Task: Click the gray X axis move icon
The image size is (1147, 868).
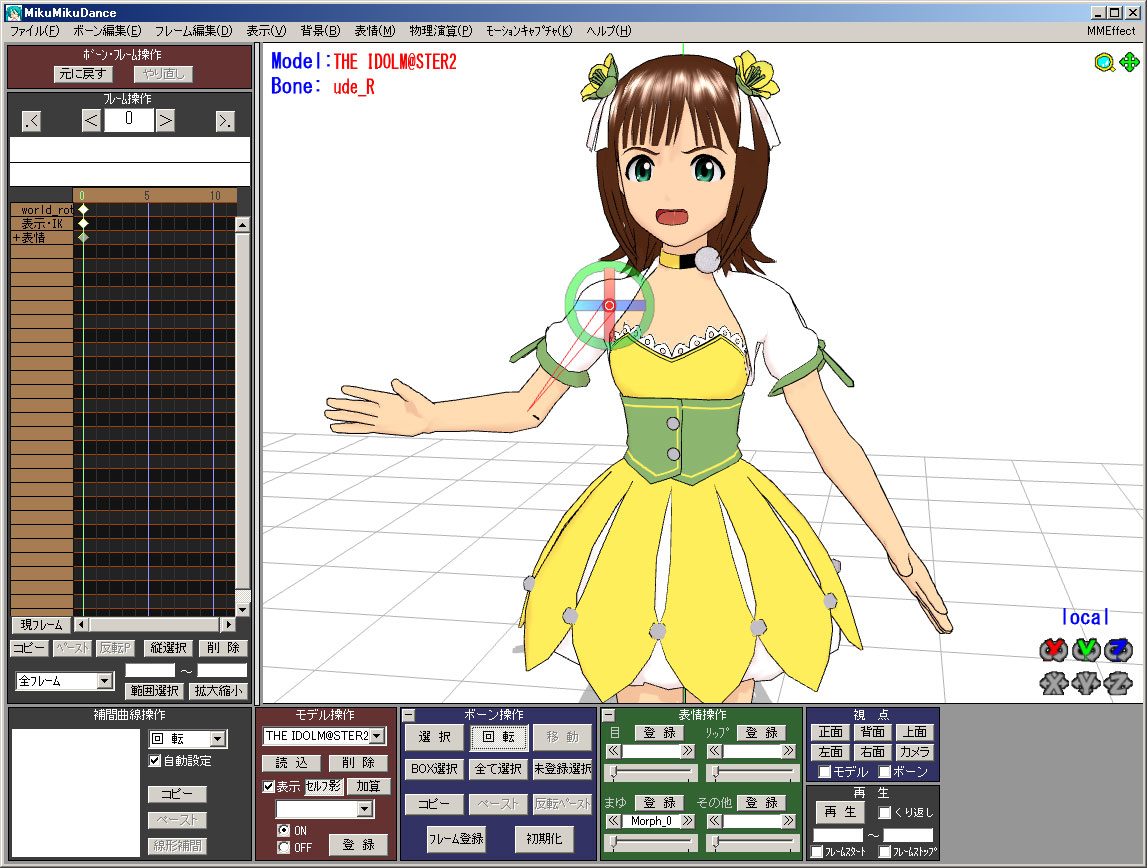Action: coord(1053,683)
